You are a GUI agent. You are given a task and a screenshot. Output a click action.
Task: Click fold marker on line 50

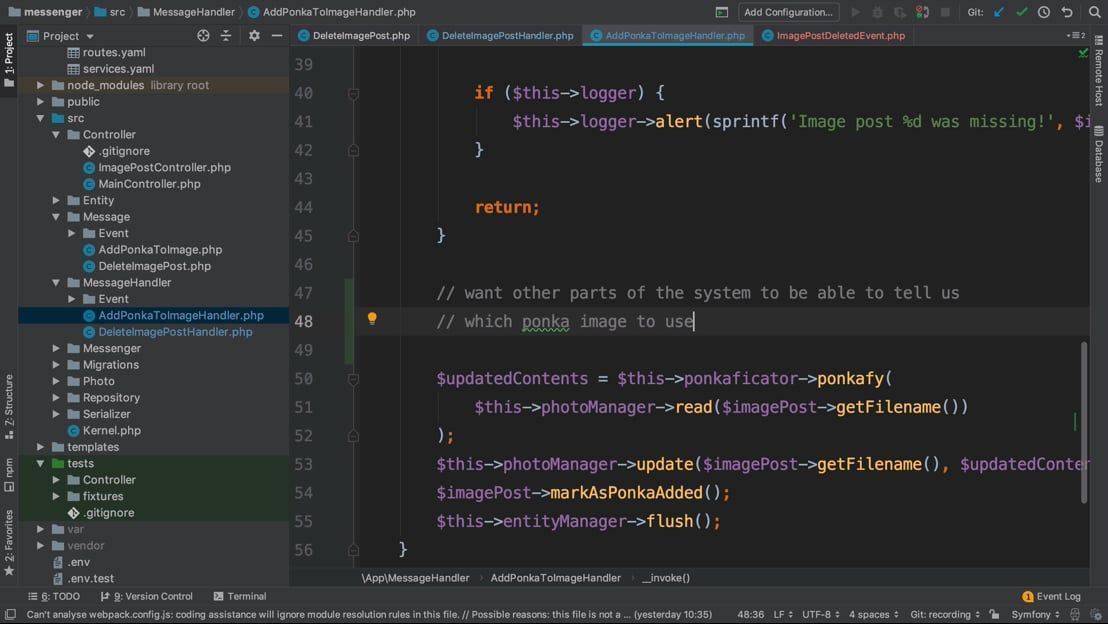pos(353,379)
